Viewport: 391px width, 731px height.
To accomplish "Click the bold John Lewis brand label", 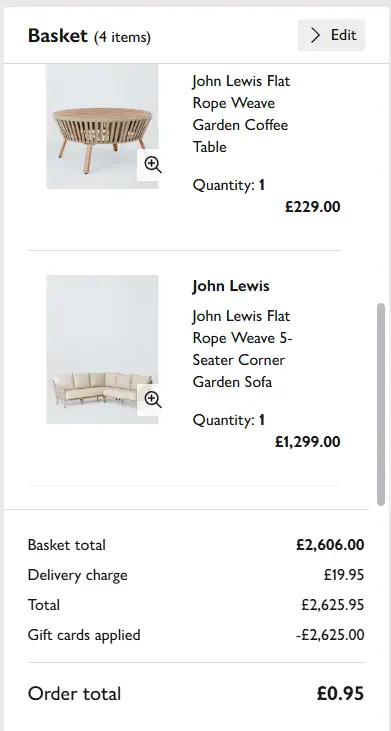I will point(231,286).
